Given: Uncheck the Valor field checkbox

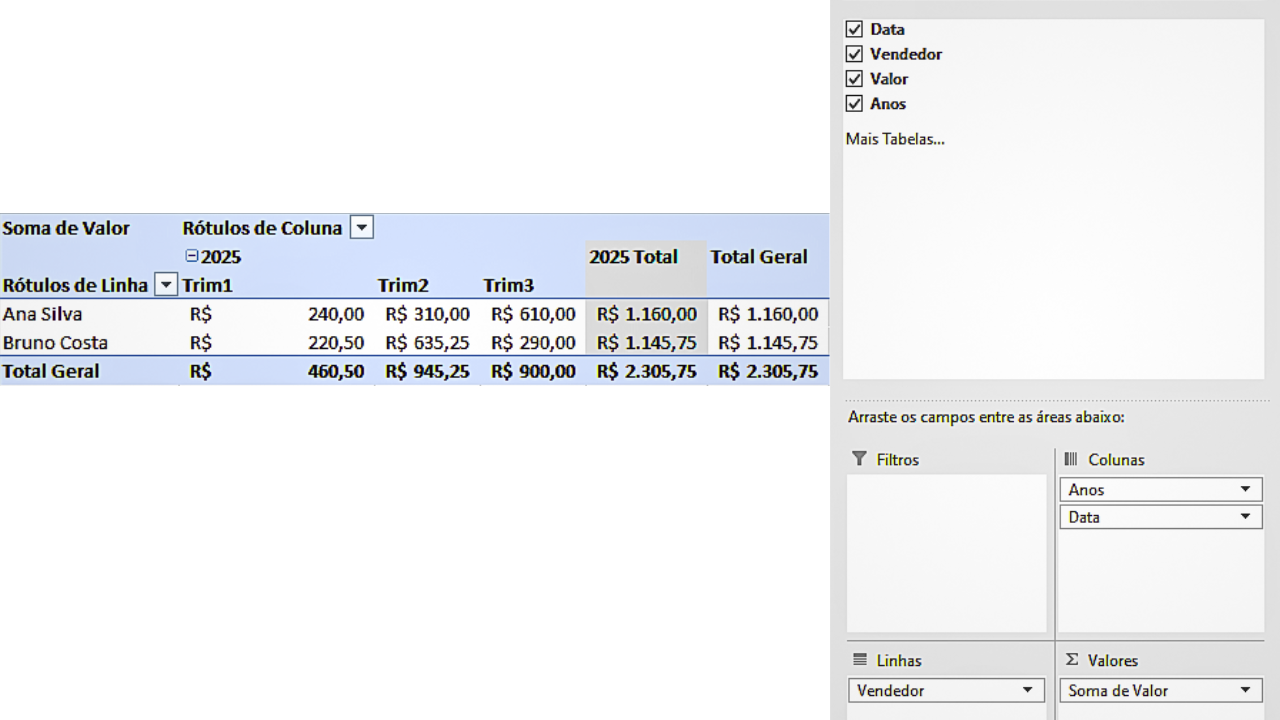Looking at the screenshot, I should coord(854,79).
